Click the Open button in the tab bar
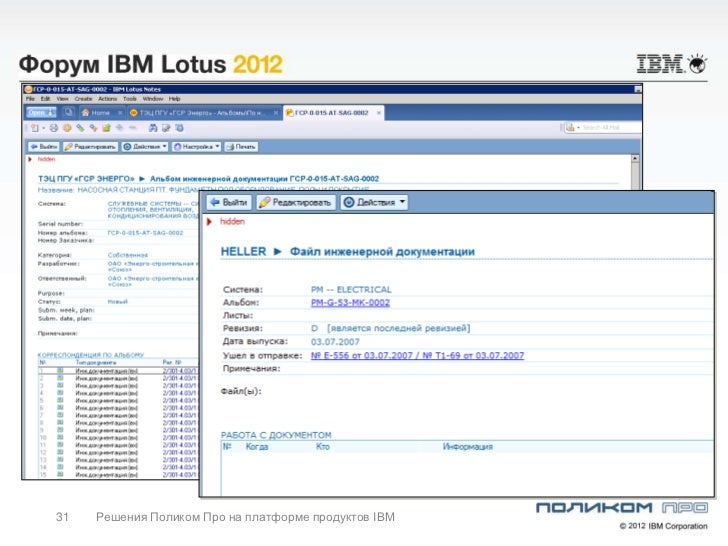This screenshot has width=728, height=546. (x=41, y=112)
